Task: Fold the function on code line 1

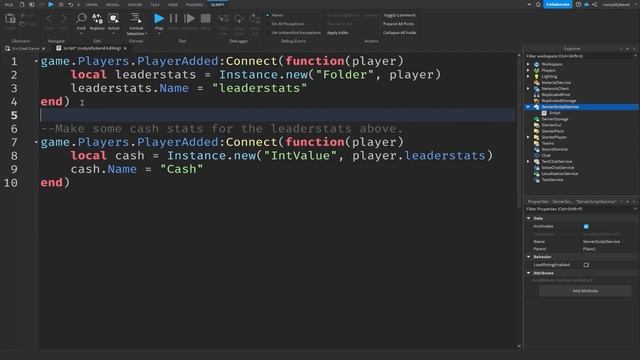Action: click(x=36, y=61)
